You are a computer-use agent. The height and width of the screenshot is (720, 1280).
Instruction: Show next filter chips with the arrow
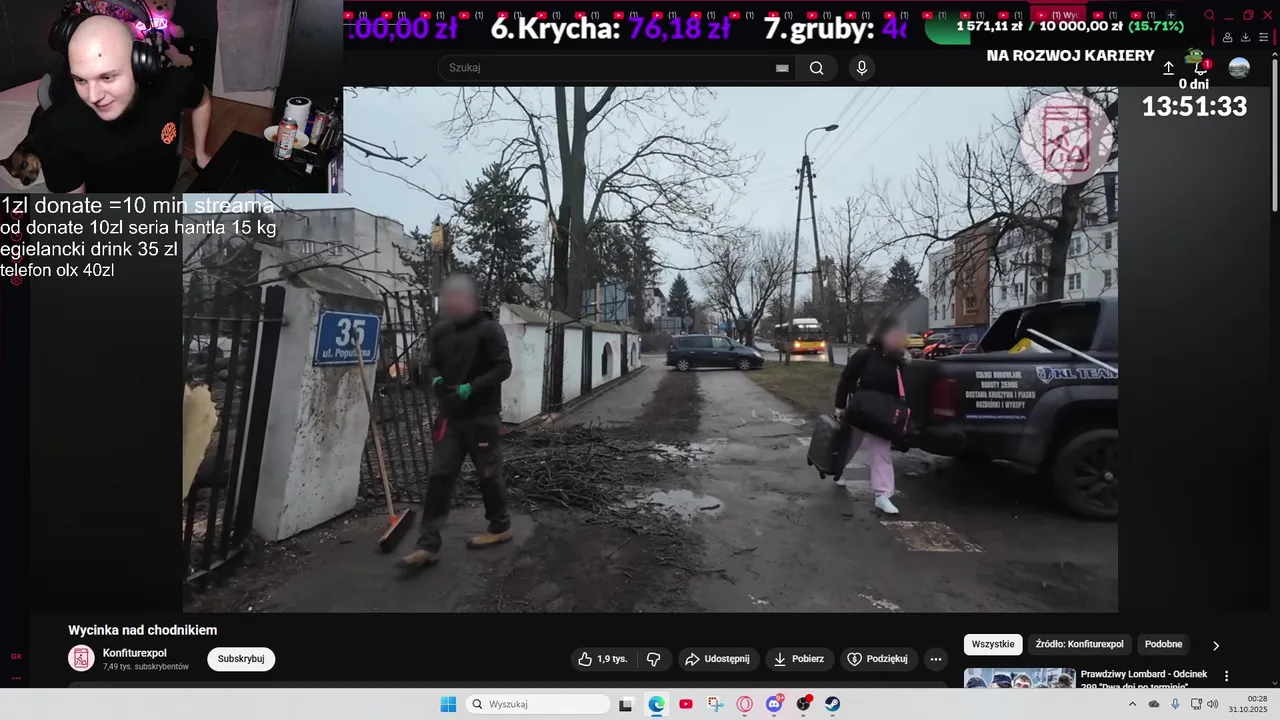(x=1216, y=645)
